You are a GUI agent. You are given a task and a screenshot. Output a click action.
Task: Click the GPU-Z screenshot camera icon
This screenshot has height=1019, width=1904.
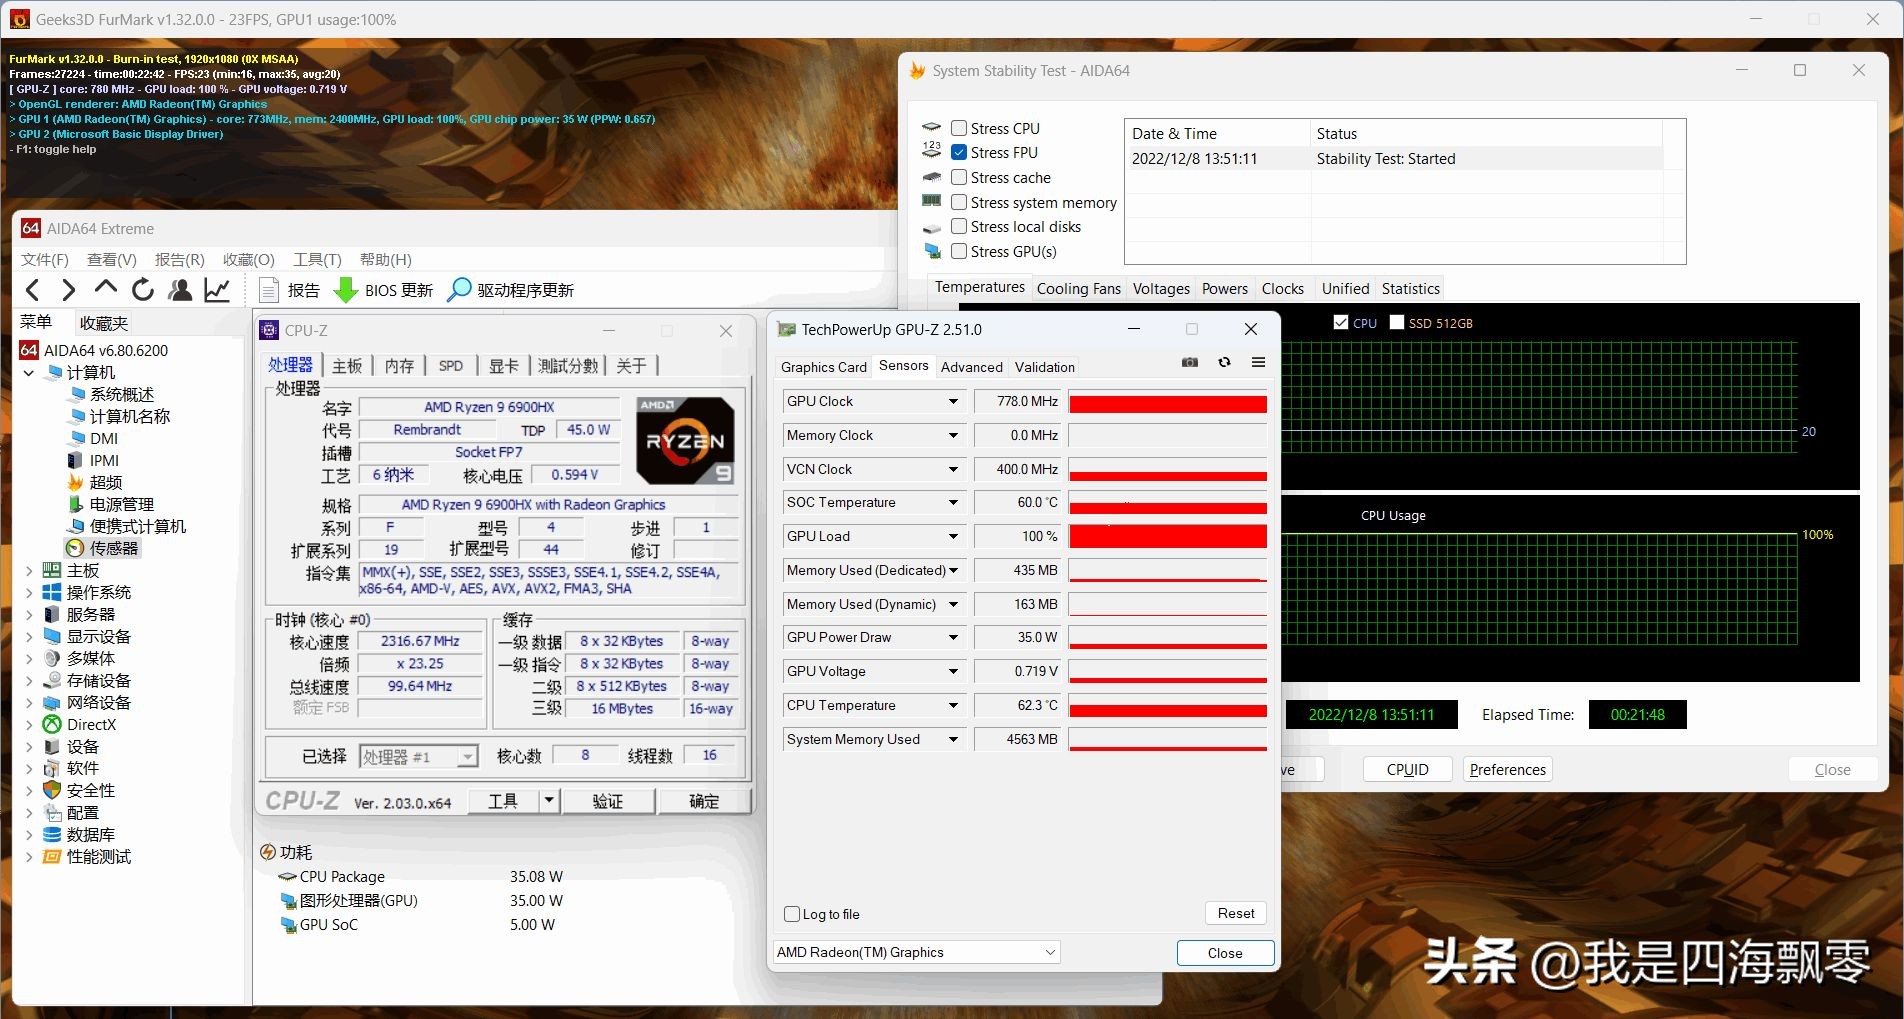(x=1189, y=363)
